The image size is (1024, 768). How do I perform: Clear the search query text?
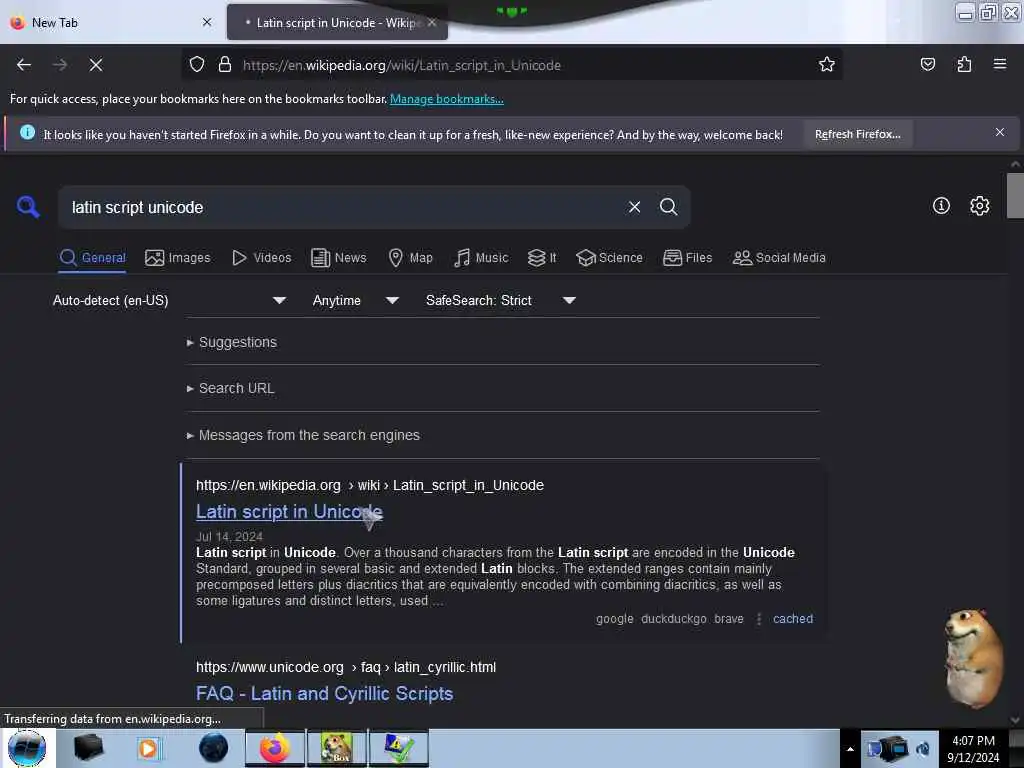[634, 207]
